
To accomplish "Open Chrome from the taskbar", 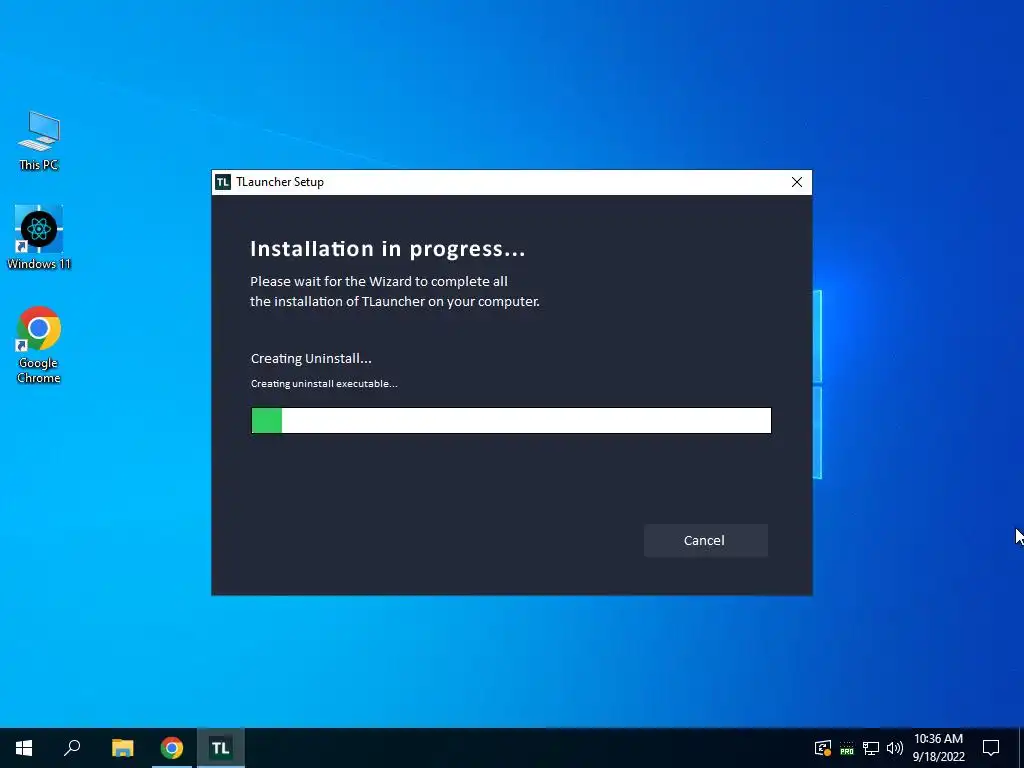I will (172, 748).
